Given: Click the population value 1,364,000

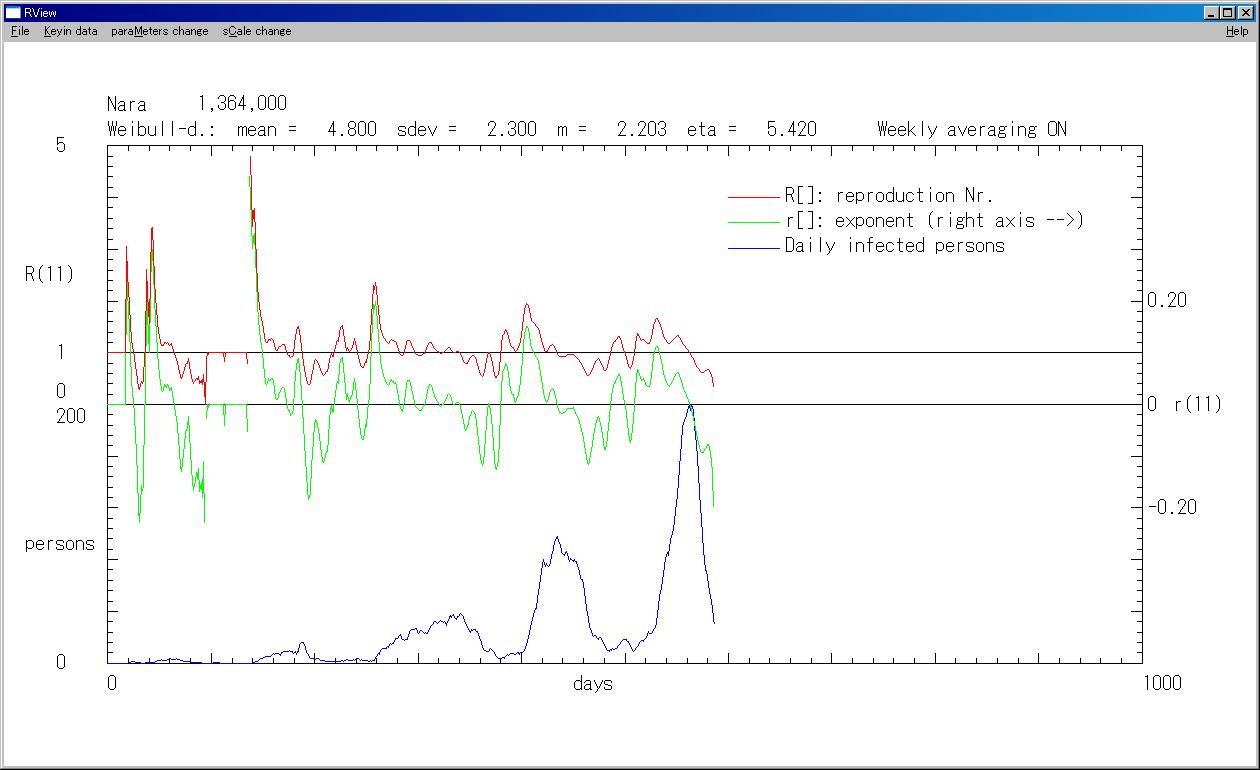Looking at the screenshot, I should point(242,104).
